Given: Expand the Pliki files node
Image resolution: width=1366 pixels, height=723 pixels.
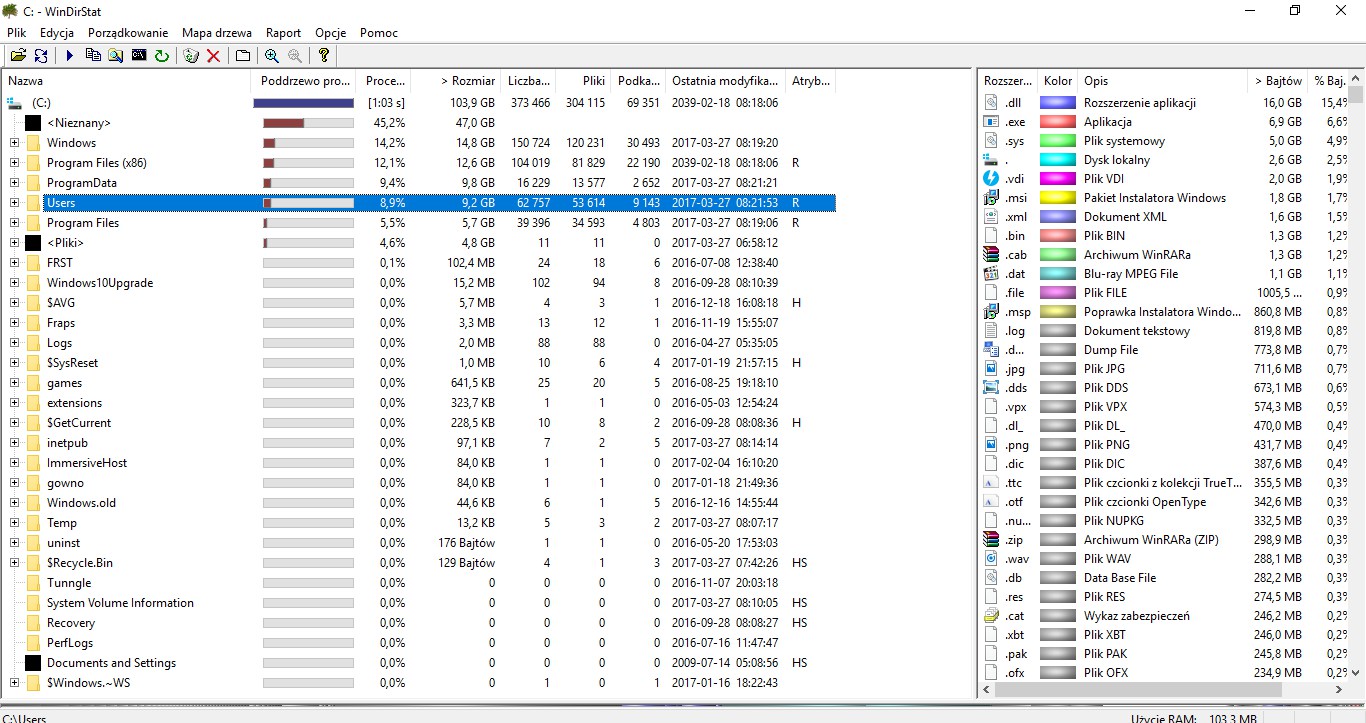Looking at the screenshot, I should tap(14, 243).
